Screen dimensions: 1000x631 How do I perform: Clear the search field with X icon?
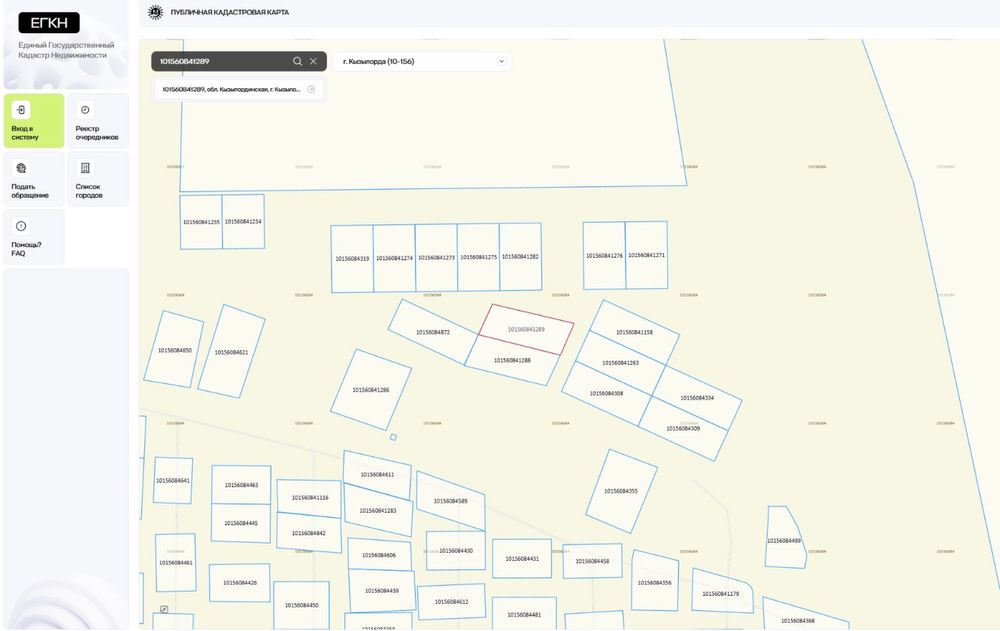[313, 61]
